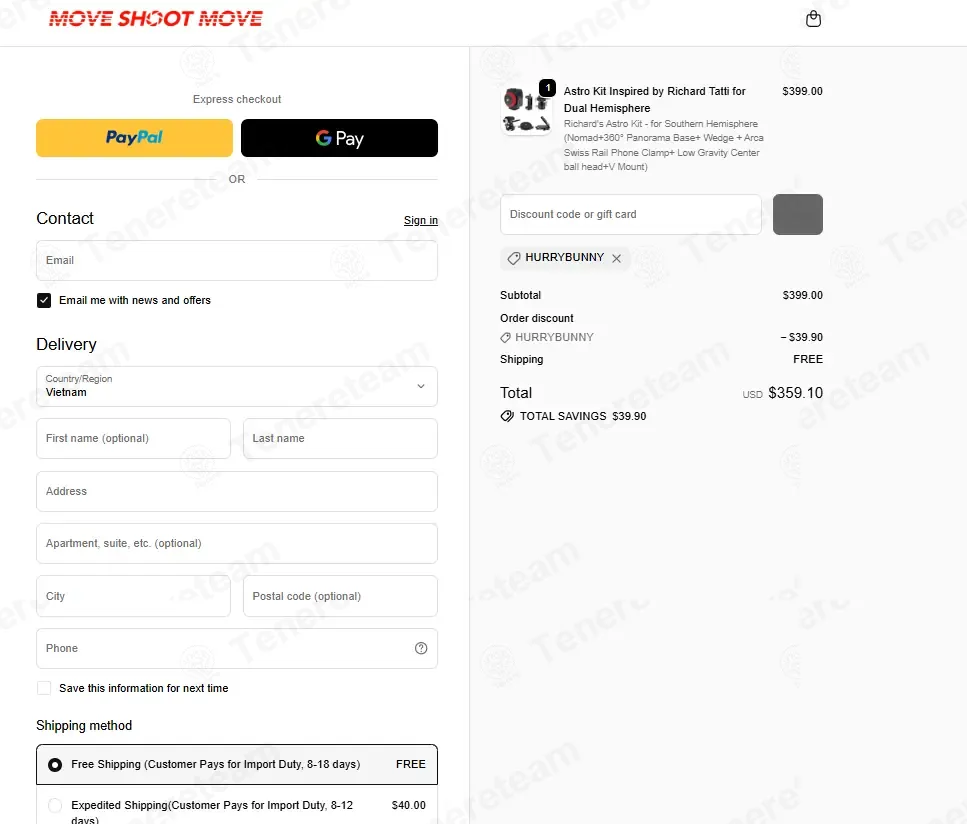
Task: Click the Astro Kit product title text
Action: point(654,100)
